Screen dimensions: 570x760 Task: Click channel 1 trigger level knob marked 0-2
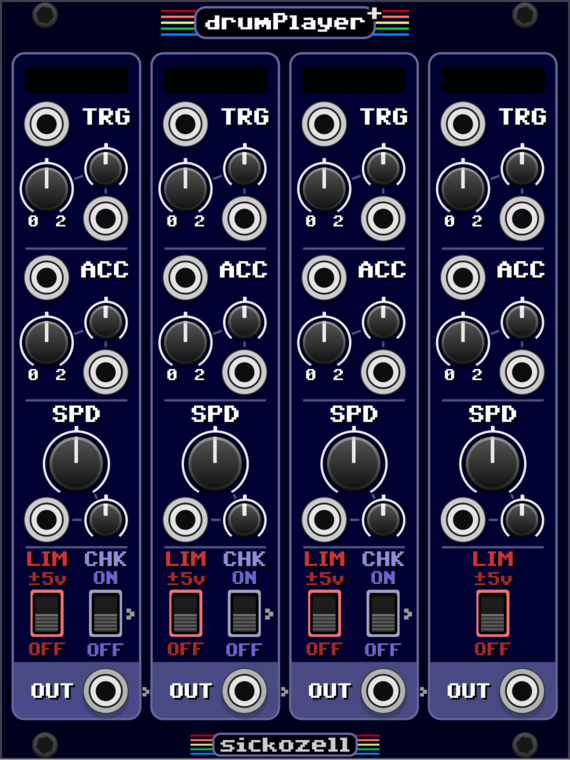(47, 189)
